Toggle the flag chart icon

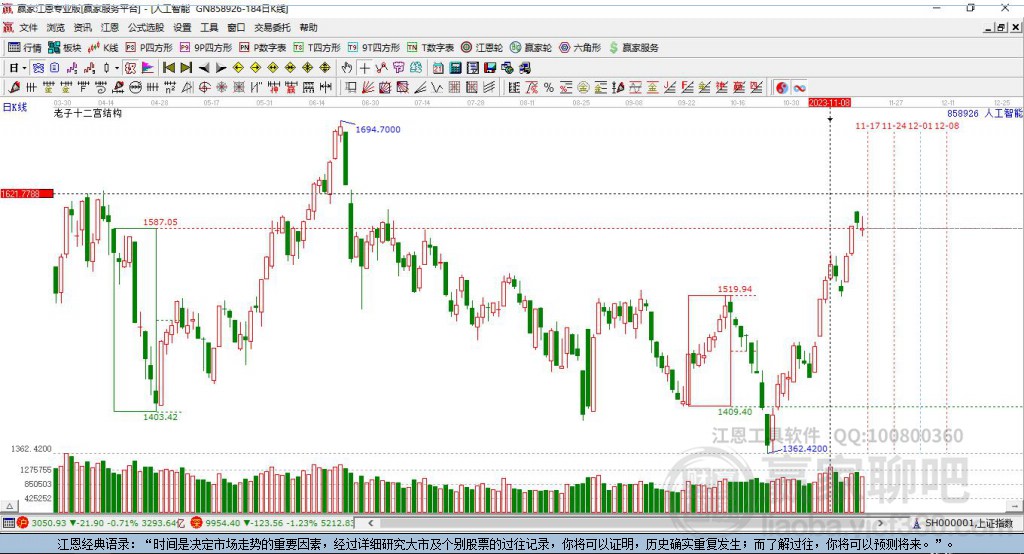pyautogui.click(x=148, y=68)
